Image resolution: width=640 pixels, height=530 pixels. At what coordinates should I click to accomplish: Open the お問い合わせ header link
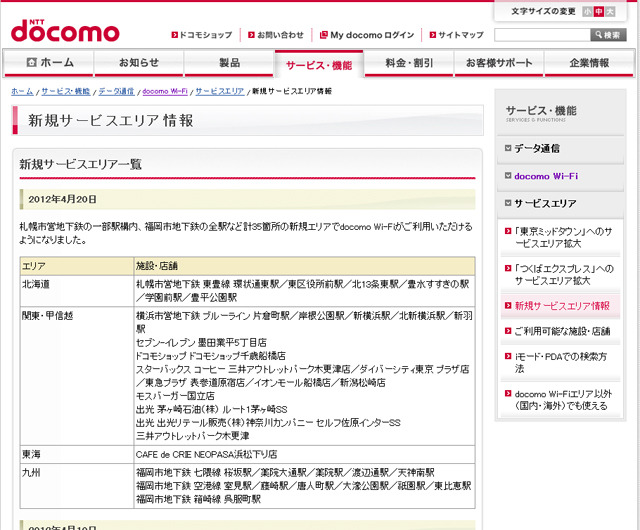pyautogui.click(x=280, y=35)
